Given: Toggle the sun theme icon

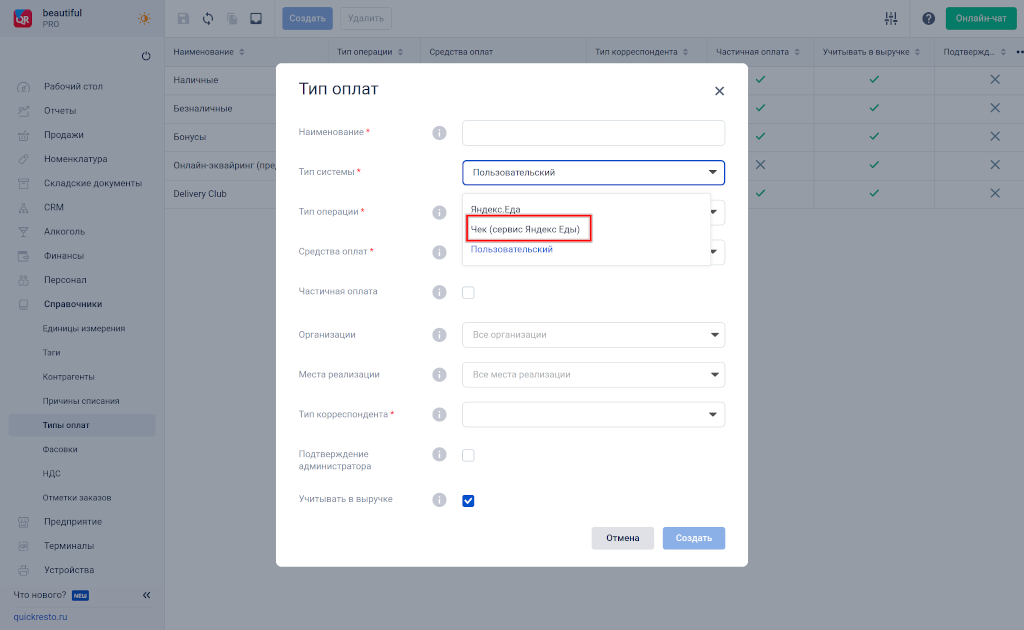Looking at the screenshot, I should [145, 18].
